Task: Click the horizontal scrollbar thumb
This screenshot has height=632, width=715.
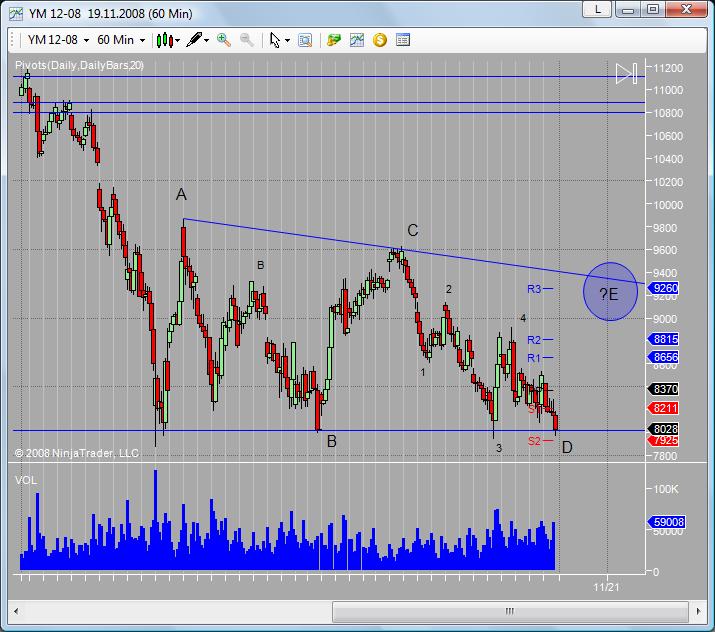Action: [x=510, y=611]
